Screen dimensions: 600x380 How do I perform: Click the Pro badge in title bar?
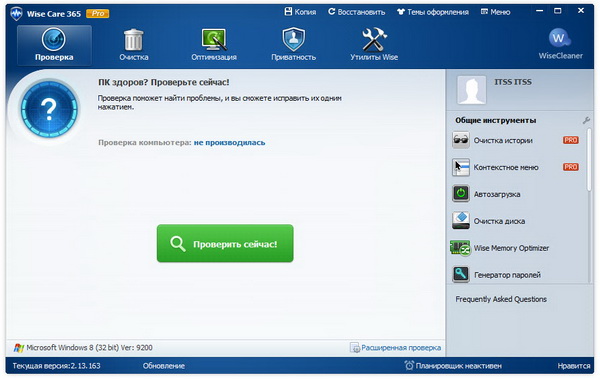pyautogui.click(x=98, y=13)
